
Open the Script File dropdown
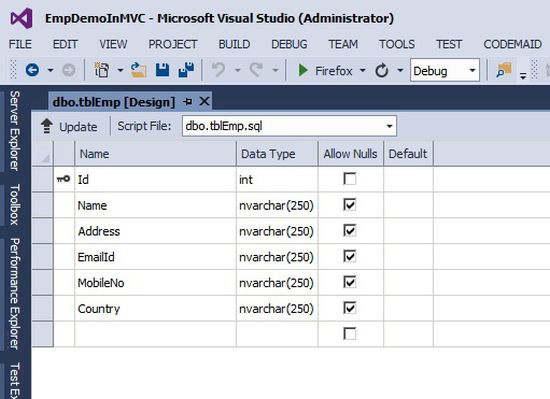click(x=389, y=126)
